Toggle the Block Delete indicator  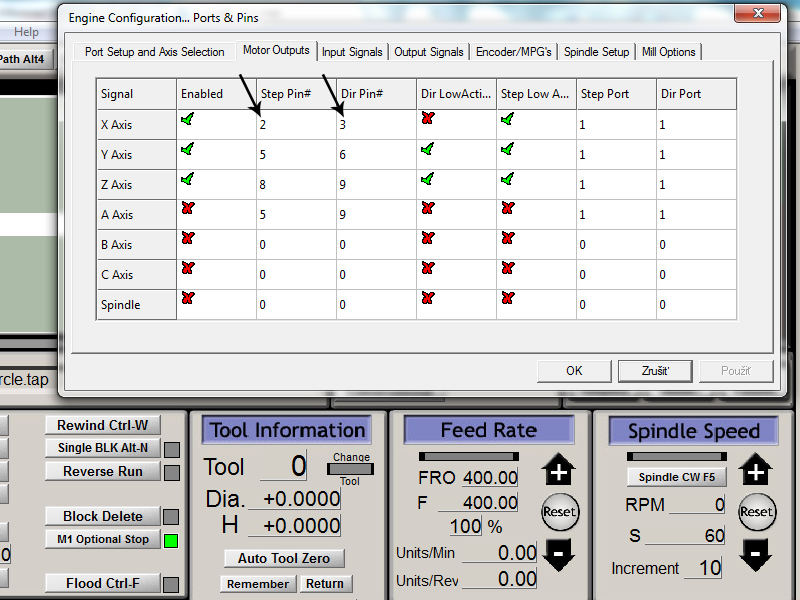[171, 517]
